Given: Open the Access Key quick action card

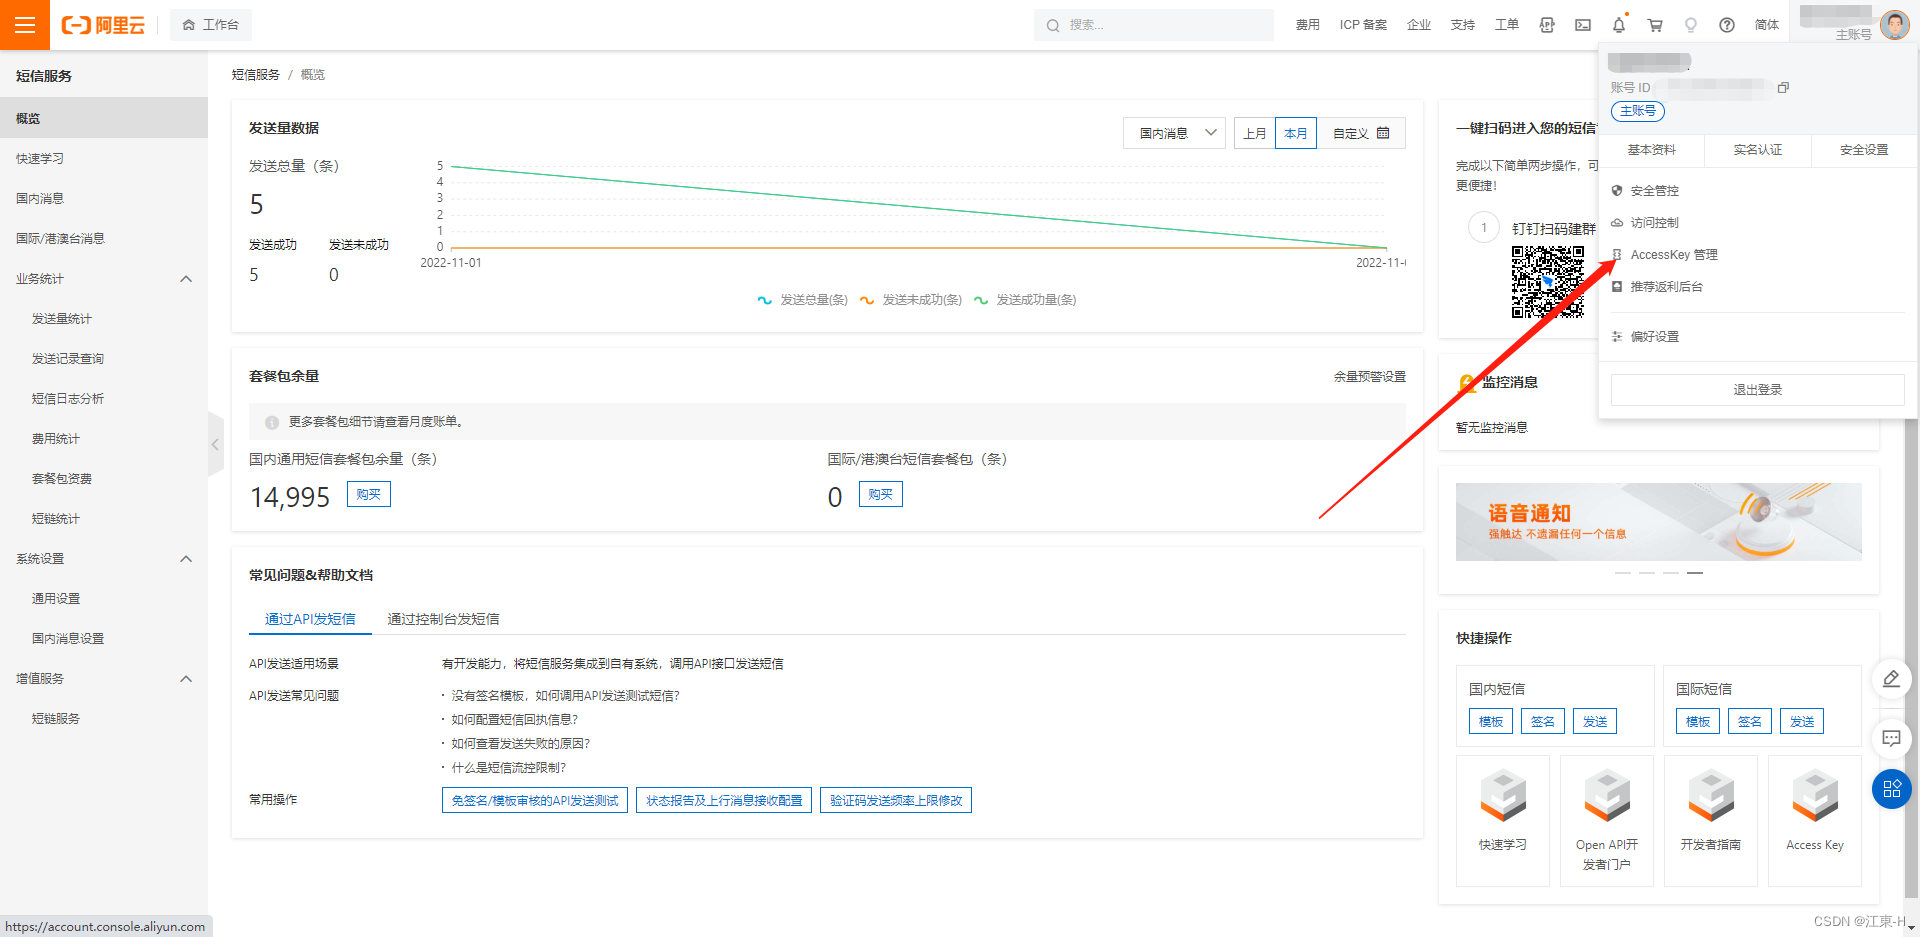Looking at the screenshot, I should [x=1815, y=821].
